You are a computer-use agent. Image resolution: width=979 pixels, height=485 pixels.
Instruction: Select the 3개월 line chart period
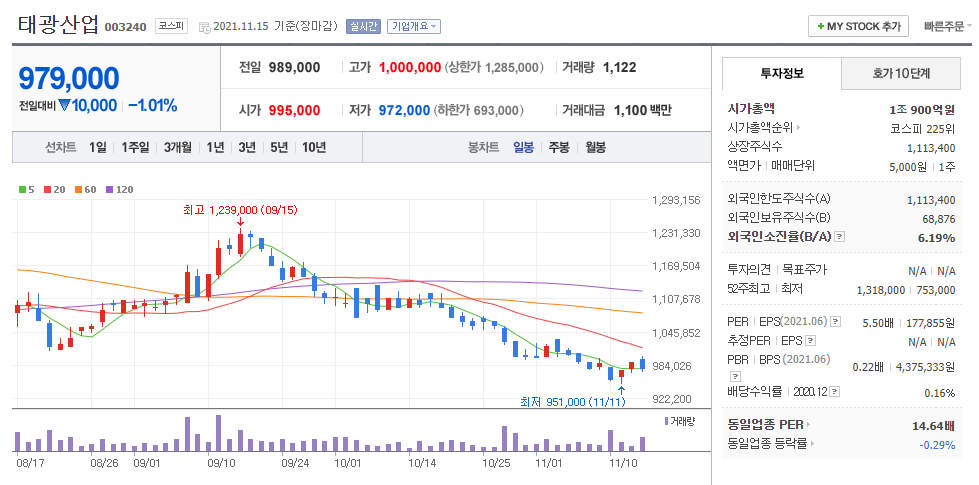pos(178,148)
